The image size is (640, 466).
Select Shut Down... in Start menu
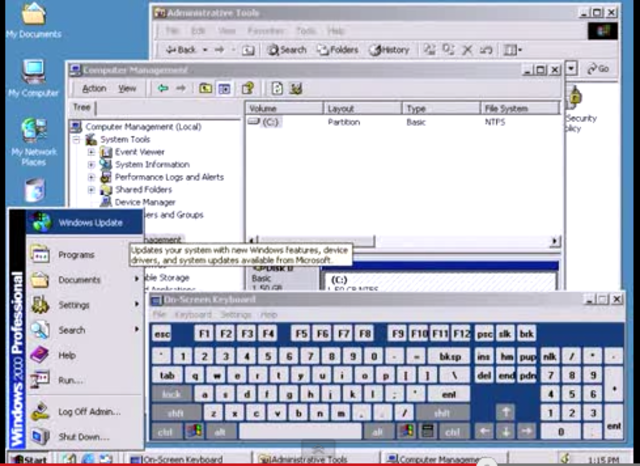[84, 437]
